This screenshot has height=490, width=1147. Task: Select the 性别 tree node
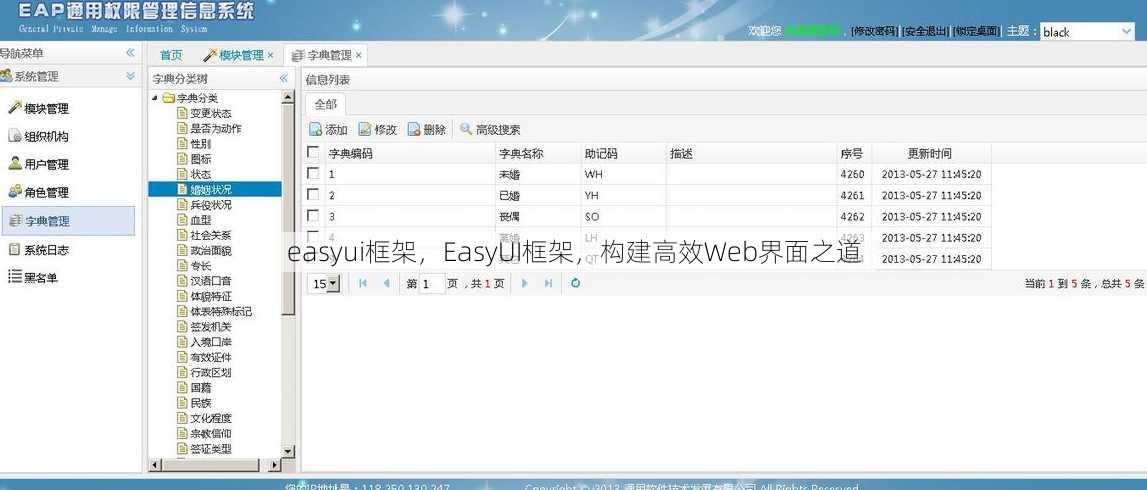[200, 143]
